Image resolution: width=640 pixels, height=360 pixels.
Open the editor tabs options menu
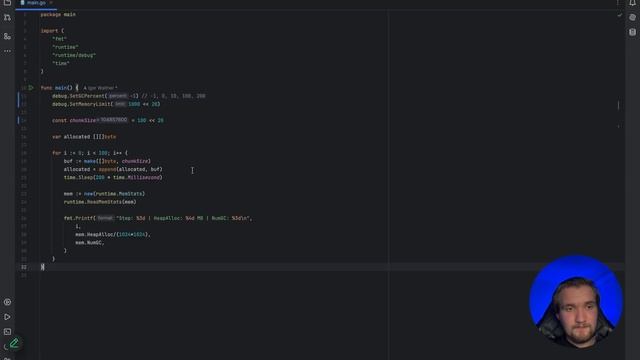pyautogui.click(x=618, y=3)
